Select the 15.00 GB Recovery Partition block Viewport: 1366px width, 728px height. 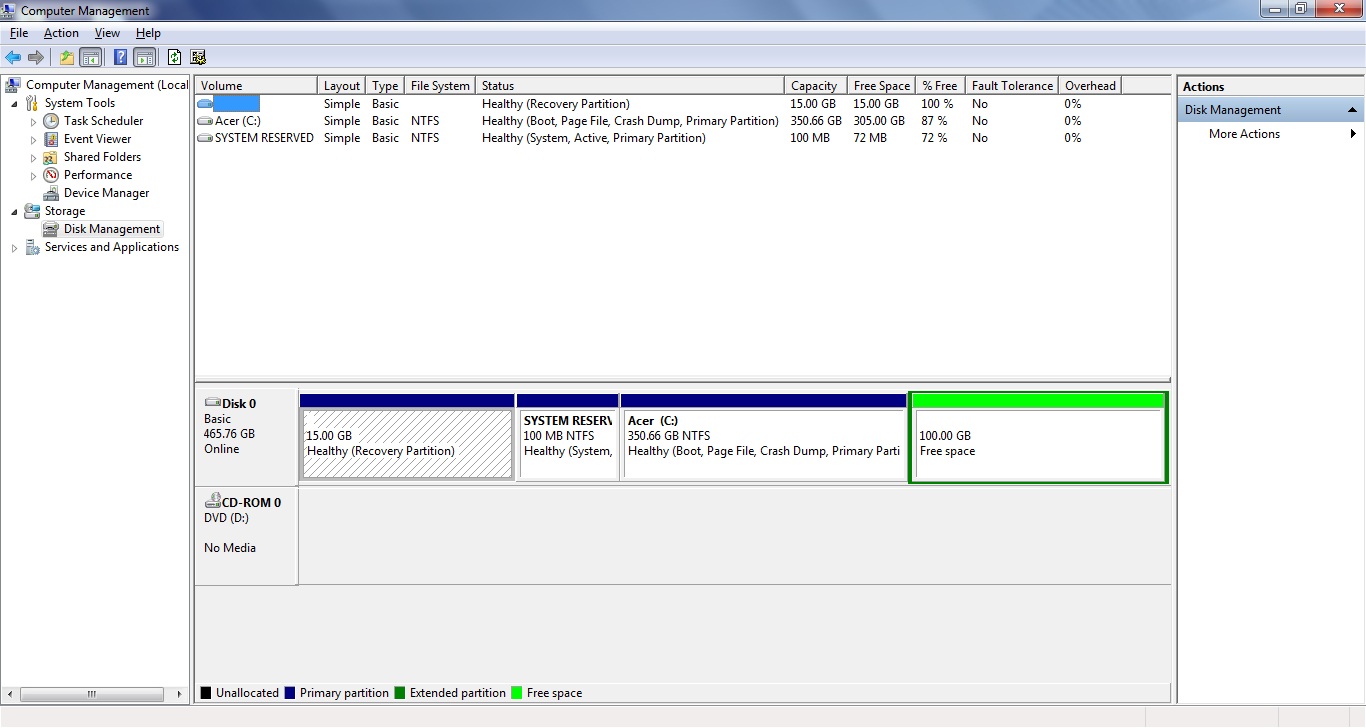click(407, 436)
